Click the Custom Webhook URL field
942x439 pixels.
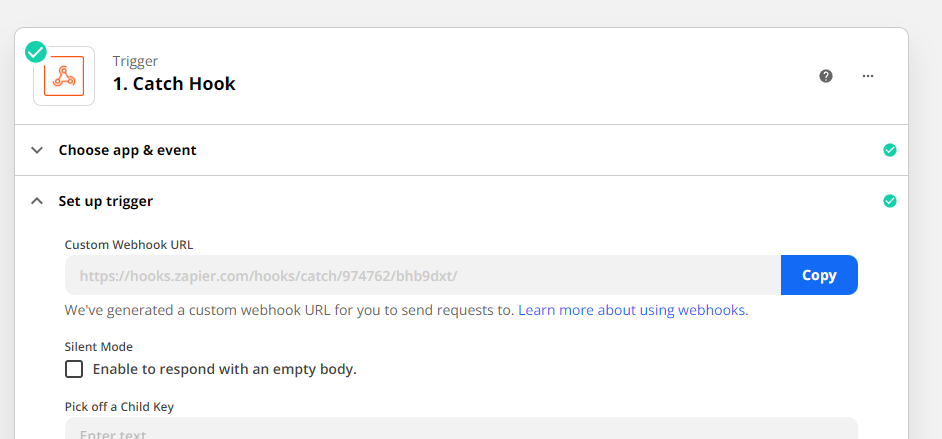[x=423, y=275]
